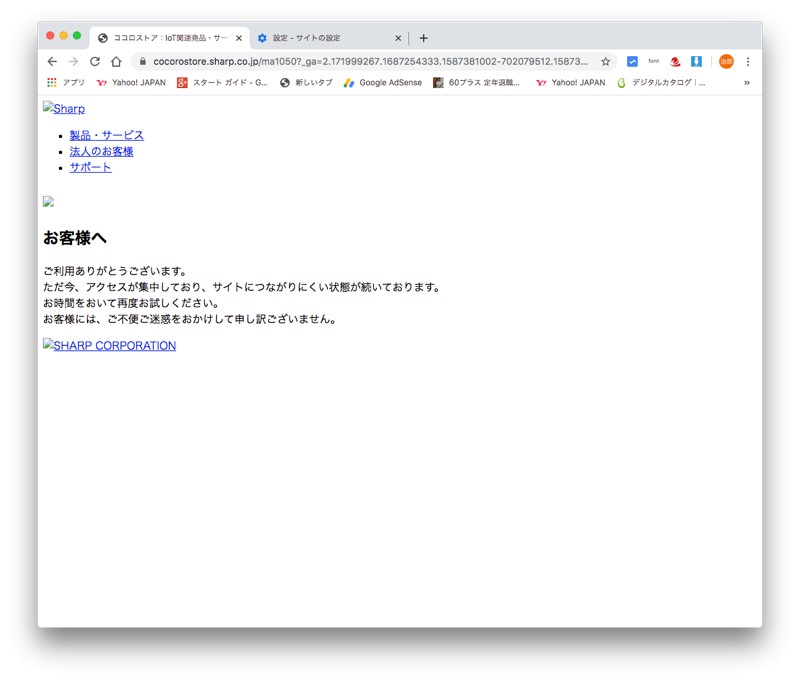Bookmark this page with the star icon
This screenshot has height=681, width=800.
pyautogui.click(x=605, y=61)
